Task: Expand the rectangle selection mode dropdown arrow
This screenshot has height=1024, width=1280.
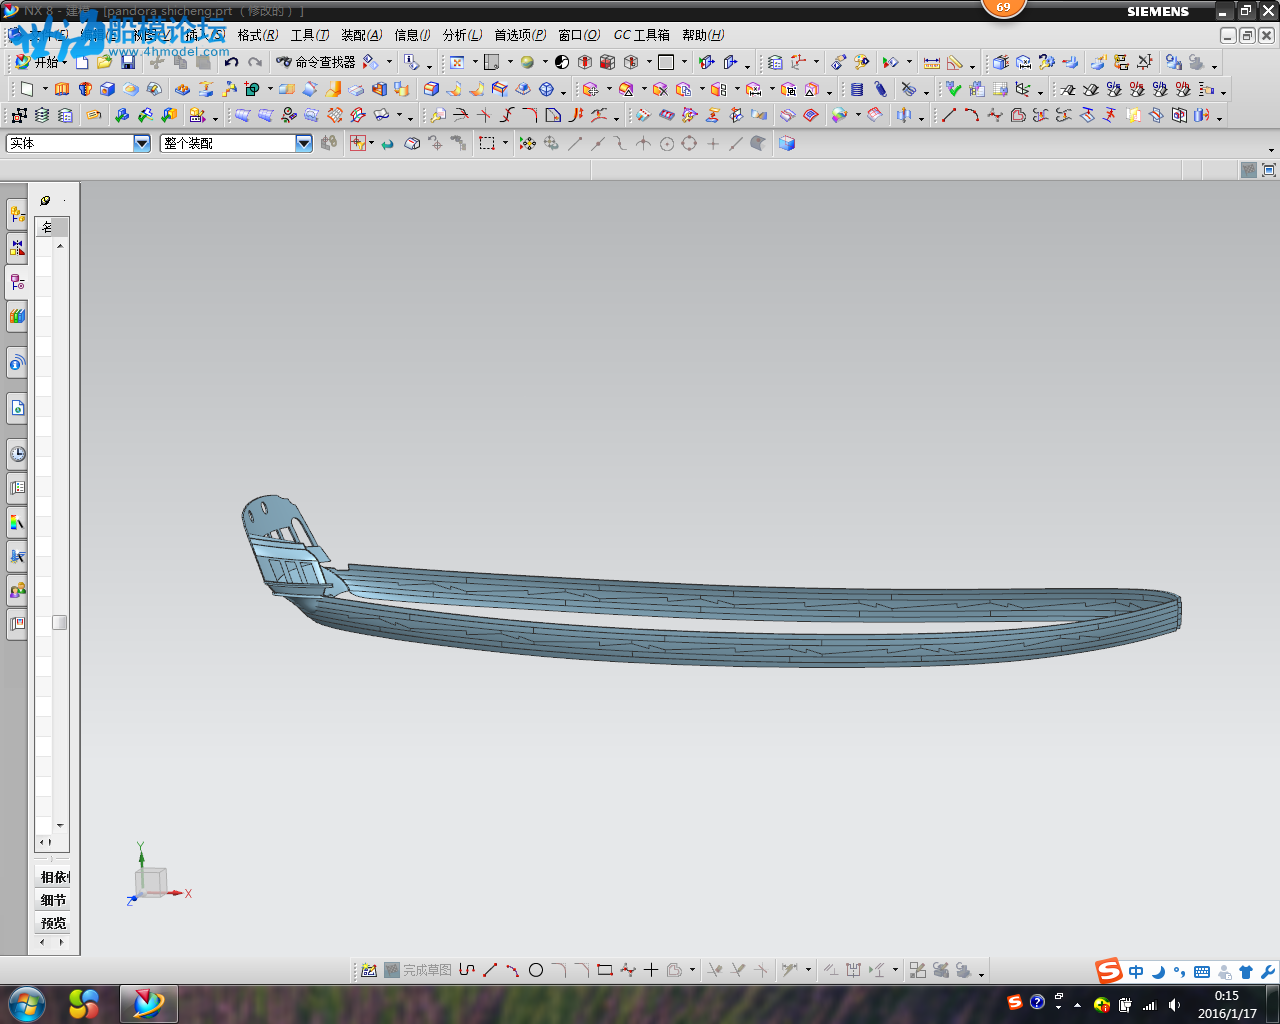Action: 505,143
